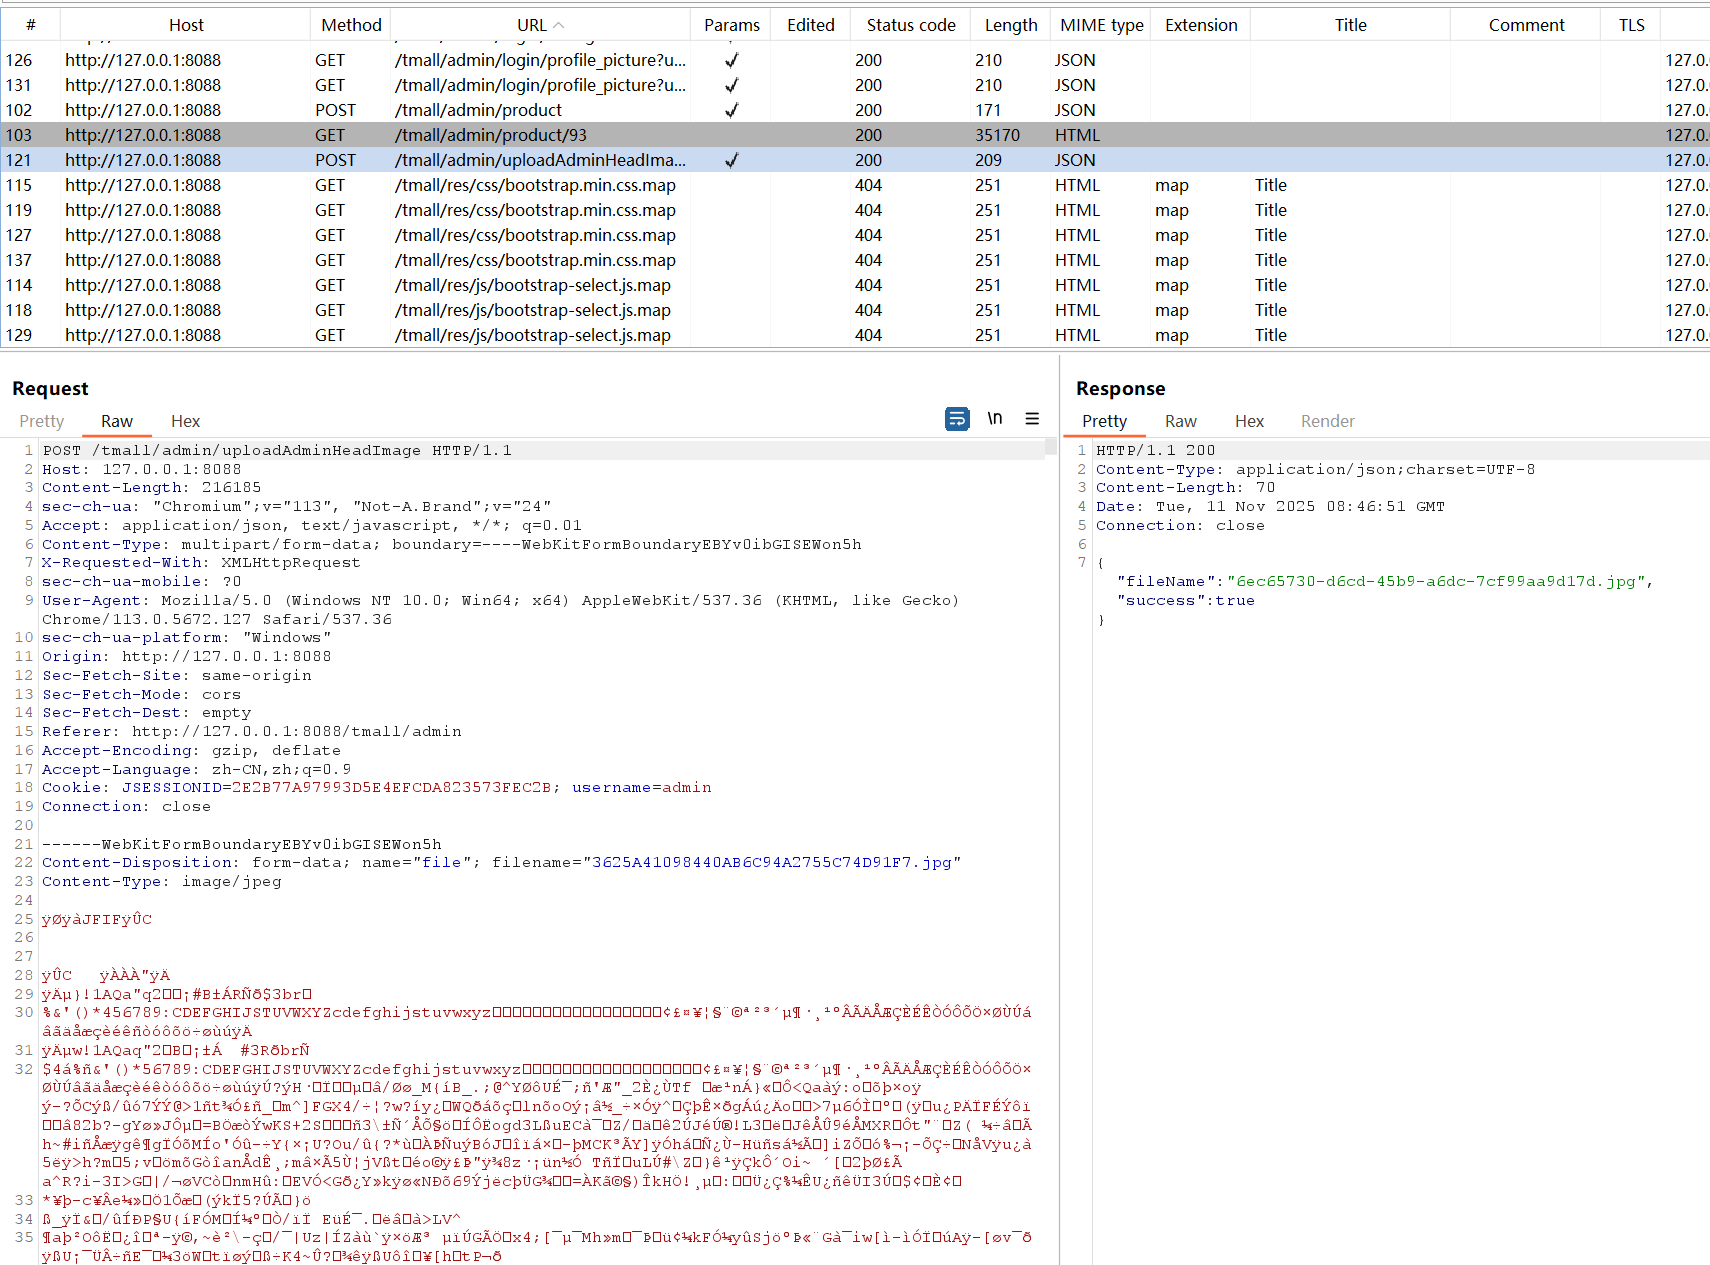This screenshot has height=1265, width=1710.
Task: Click the HTTP/1.1 200 response status line
Action: click(1155, 450)
